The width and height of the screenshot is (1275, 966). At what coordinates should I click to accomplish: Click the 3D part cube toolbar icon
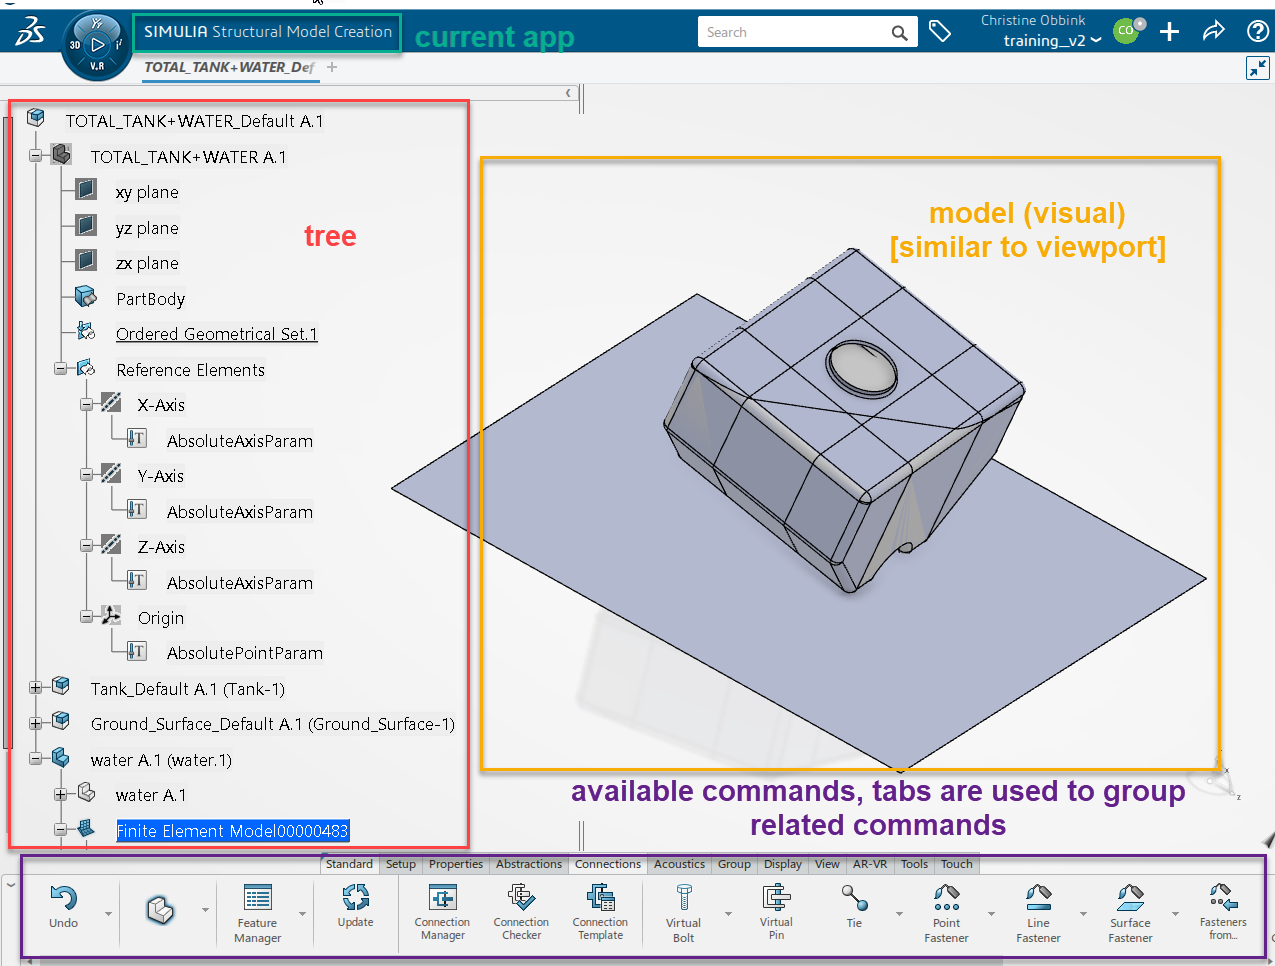[x=161, y=910]
